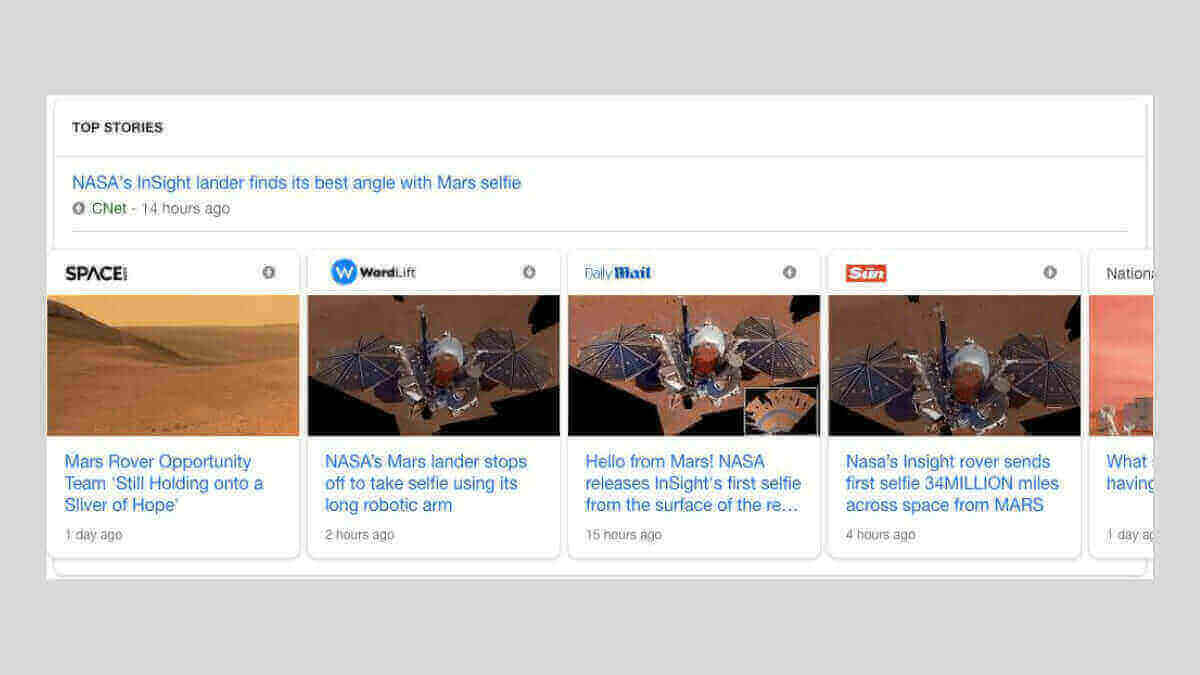This screenshot has height=675, width=1200.
Task: Click The Sun logo
Action: click(866, 273)
